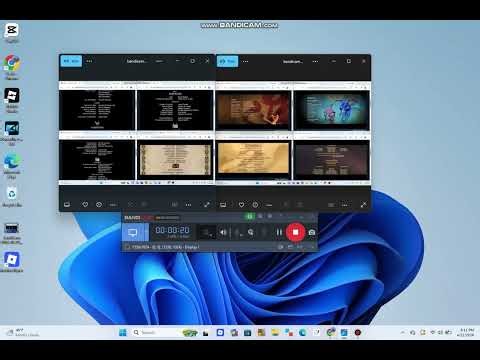This screenshot has height=360, width=480.
Task: Open the Roblox Studio desktop shortcut
Action: tap(12, 100)
